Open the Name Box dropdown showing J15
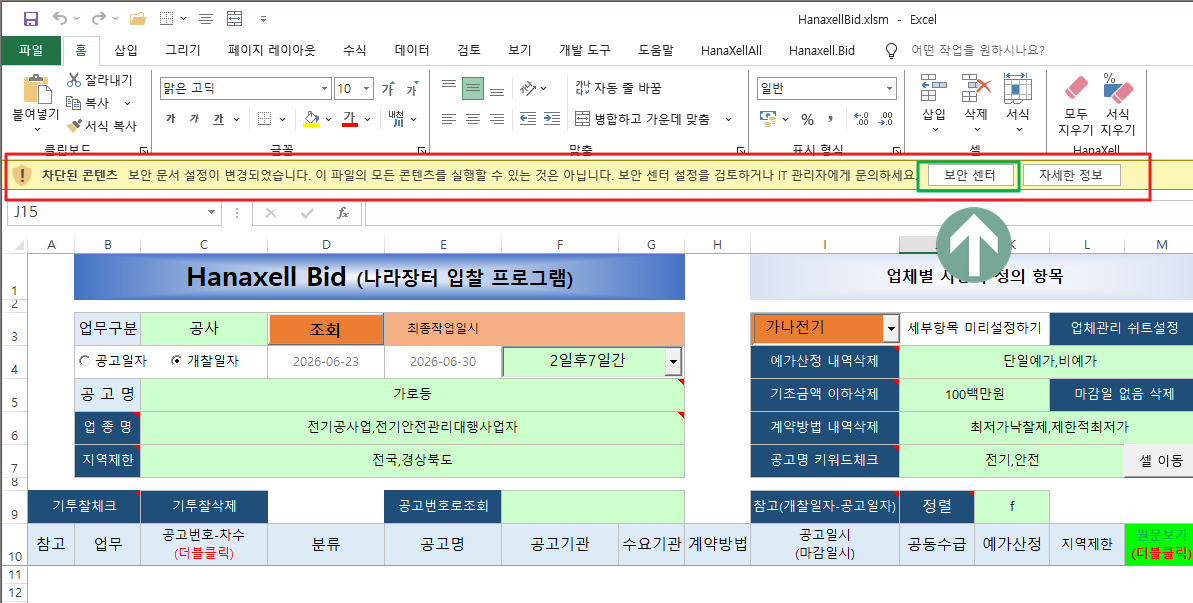 pos(211,213)
